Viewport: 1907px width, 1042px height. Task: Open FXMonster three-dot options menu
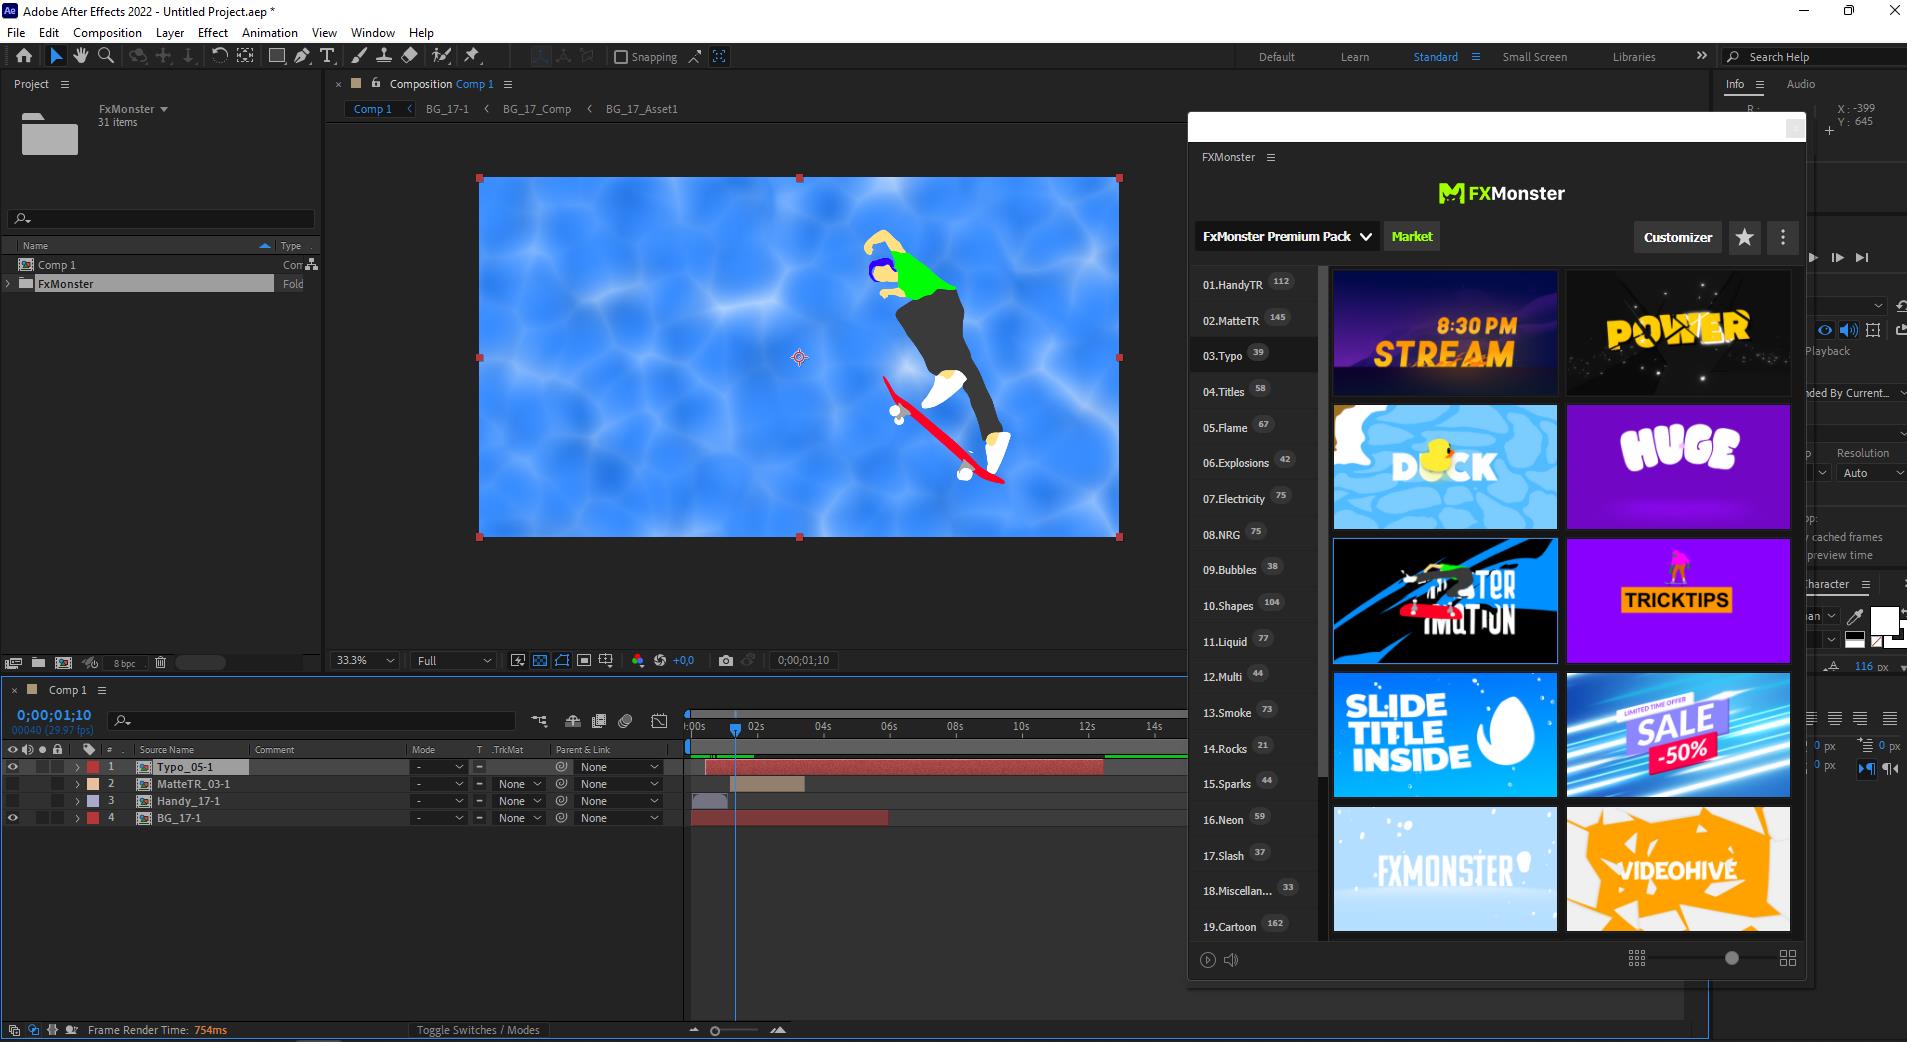[x=1783, y=237]
